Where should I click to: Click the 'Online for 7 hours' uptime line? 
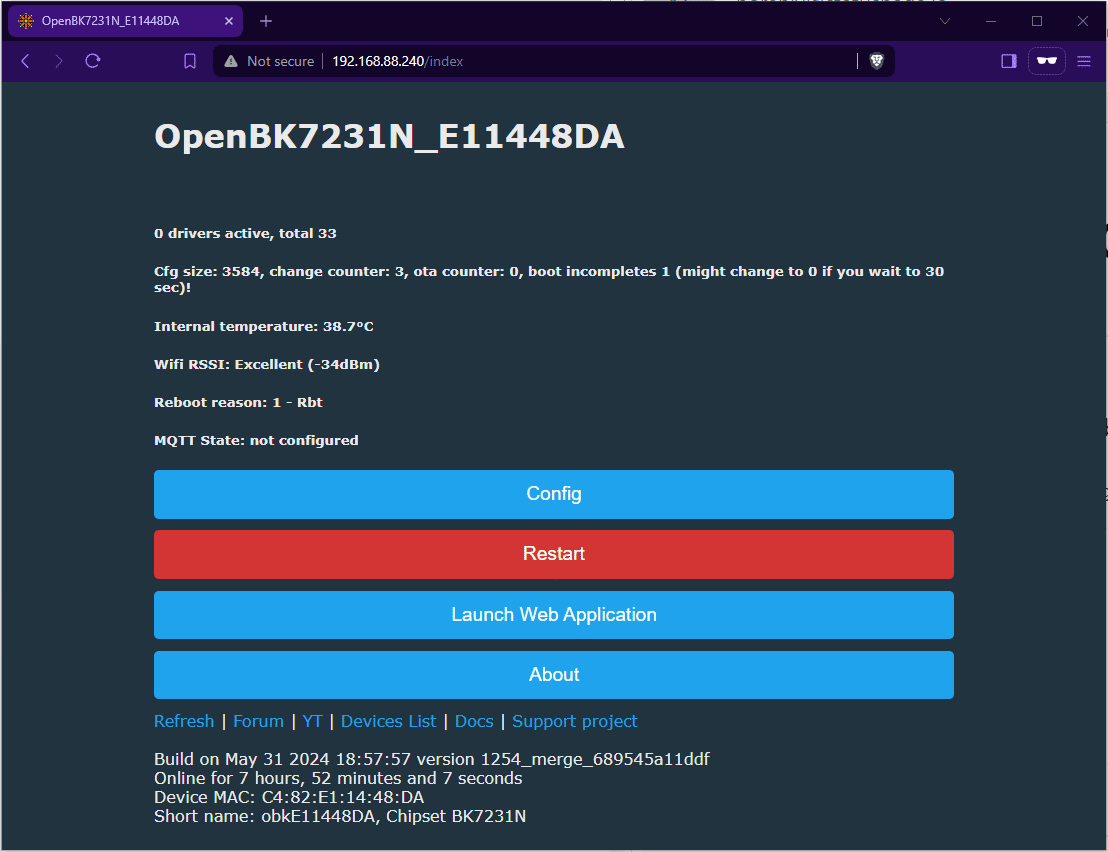point(338,779)
